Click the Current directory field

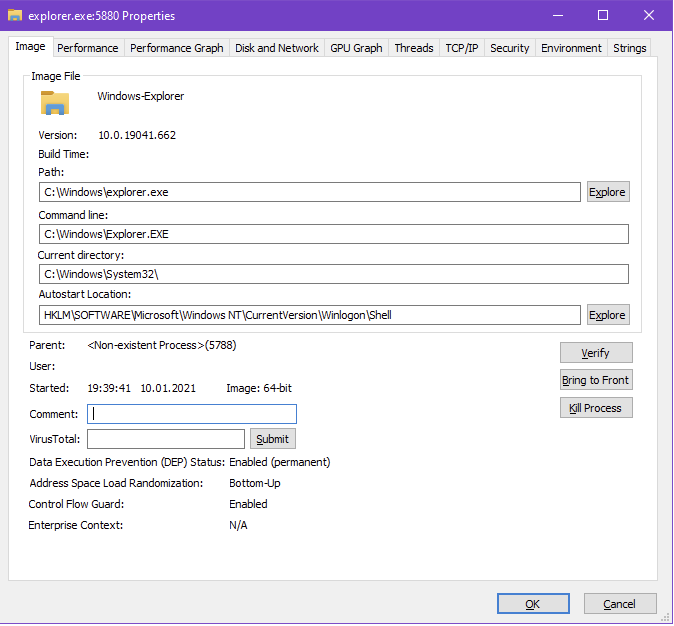coord(334,274)
